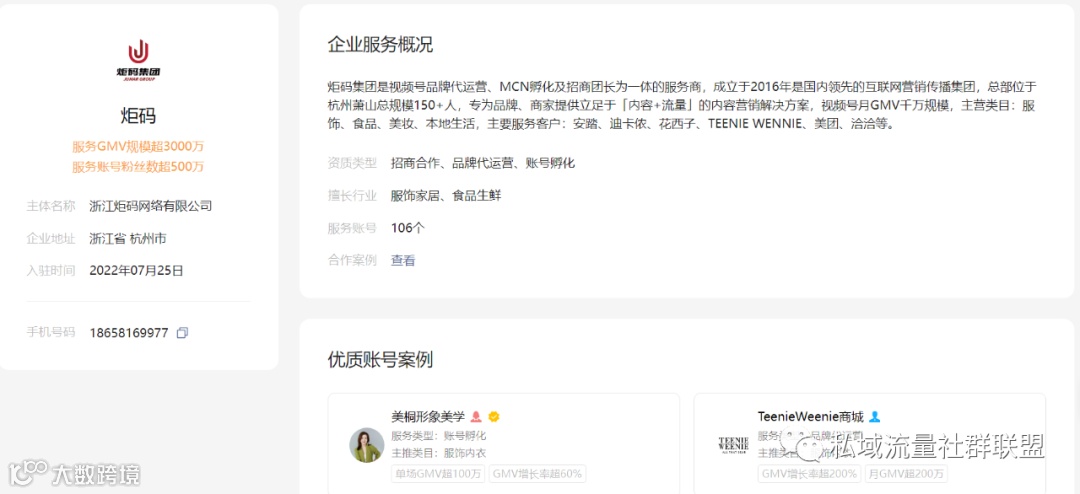1080x494 pixels.
Task: Click the address 浙江省 杭州市
Action: tap(127, 238)
